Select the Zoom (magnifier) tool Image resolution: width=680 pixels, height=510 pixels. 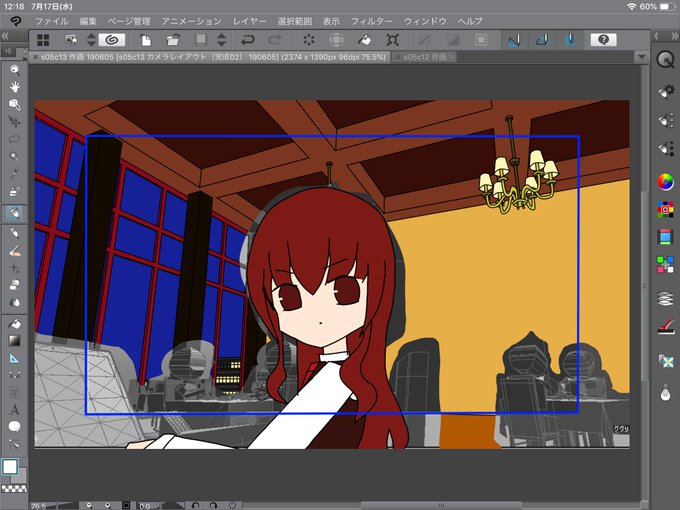15,70
